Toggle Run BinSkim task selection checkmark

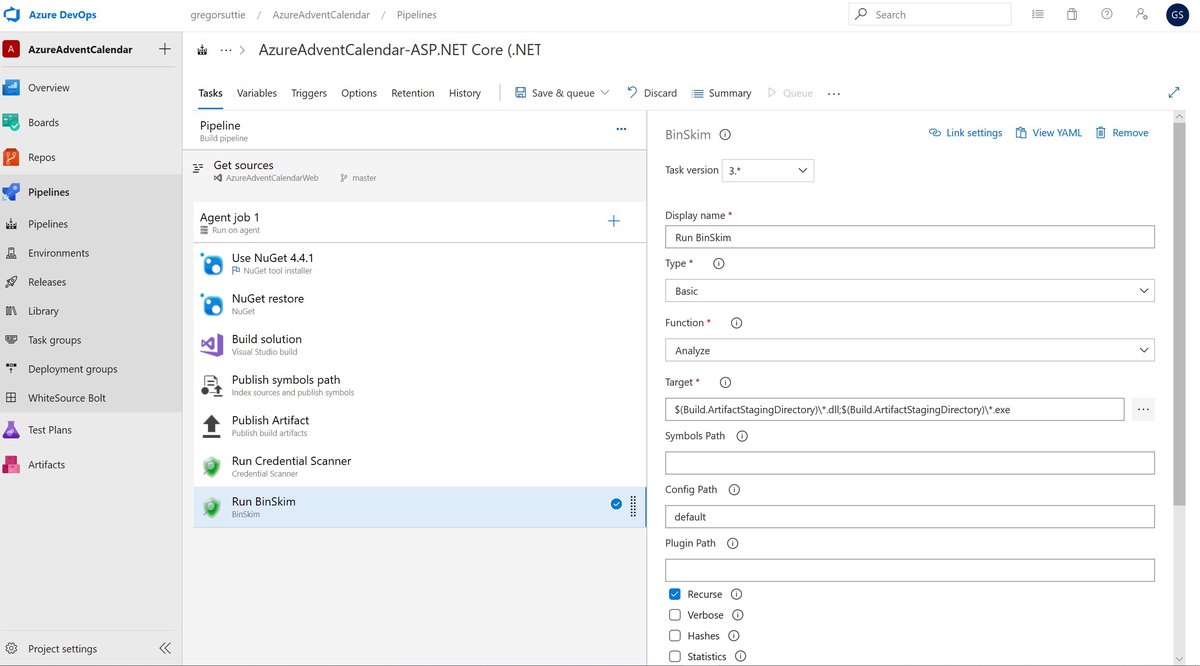616,504
